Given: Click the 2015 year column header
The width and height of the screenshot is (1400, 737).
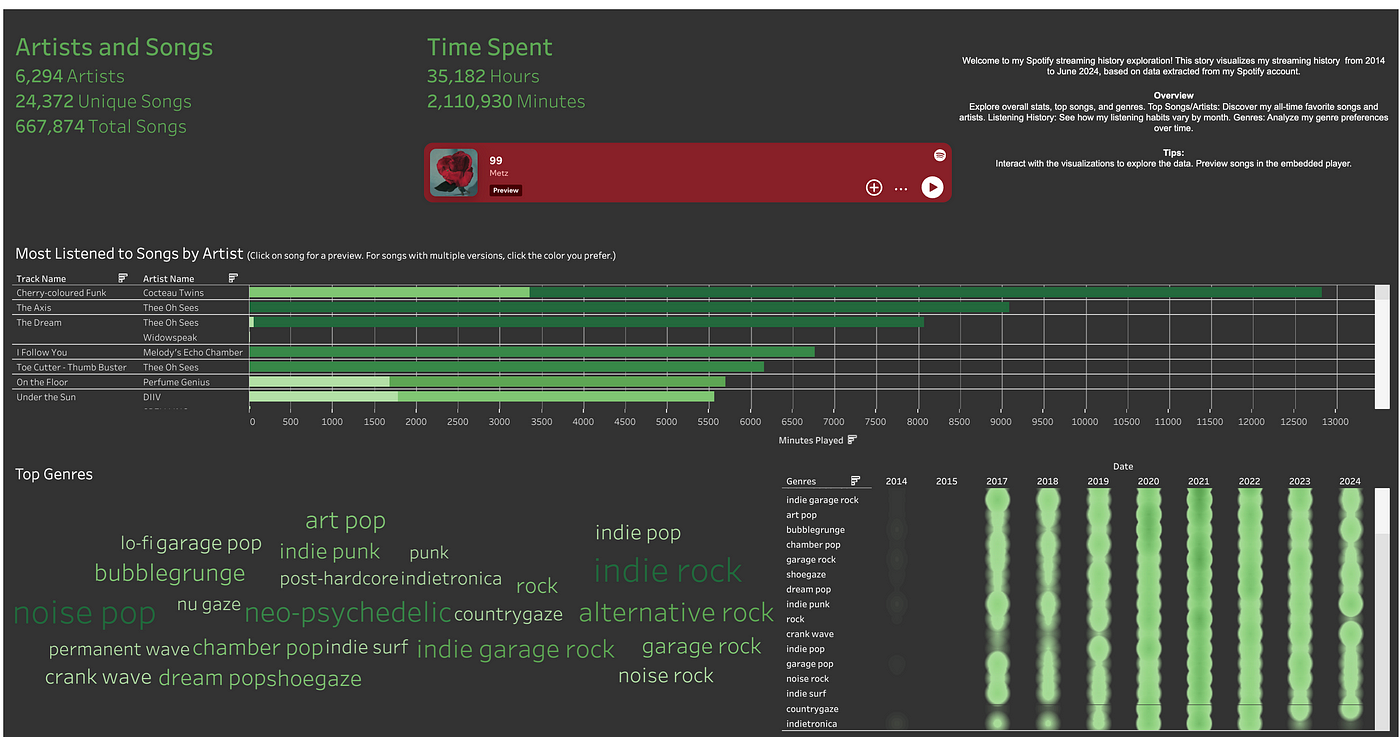Looking at the screenshot, I should click(x=946, y=481).
